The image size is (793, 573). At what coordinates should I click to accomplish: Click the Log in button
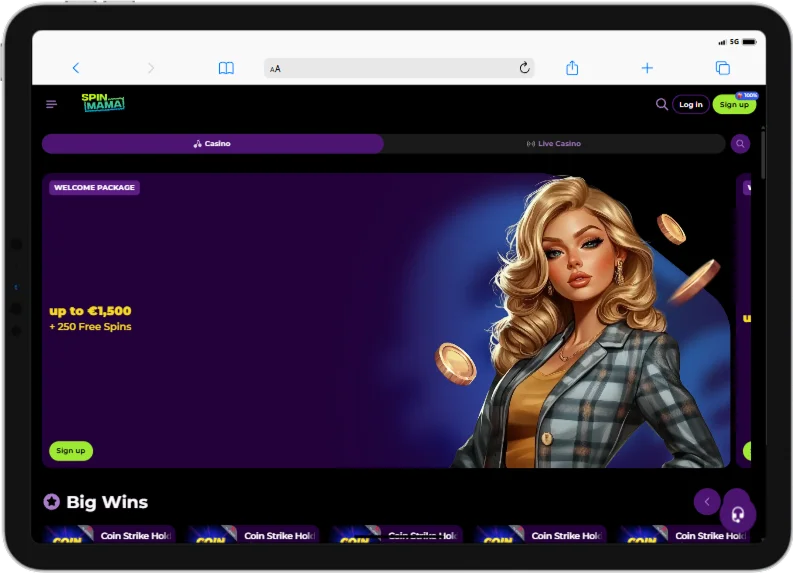tap(690, 104)
